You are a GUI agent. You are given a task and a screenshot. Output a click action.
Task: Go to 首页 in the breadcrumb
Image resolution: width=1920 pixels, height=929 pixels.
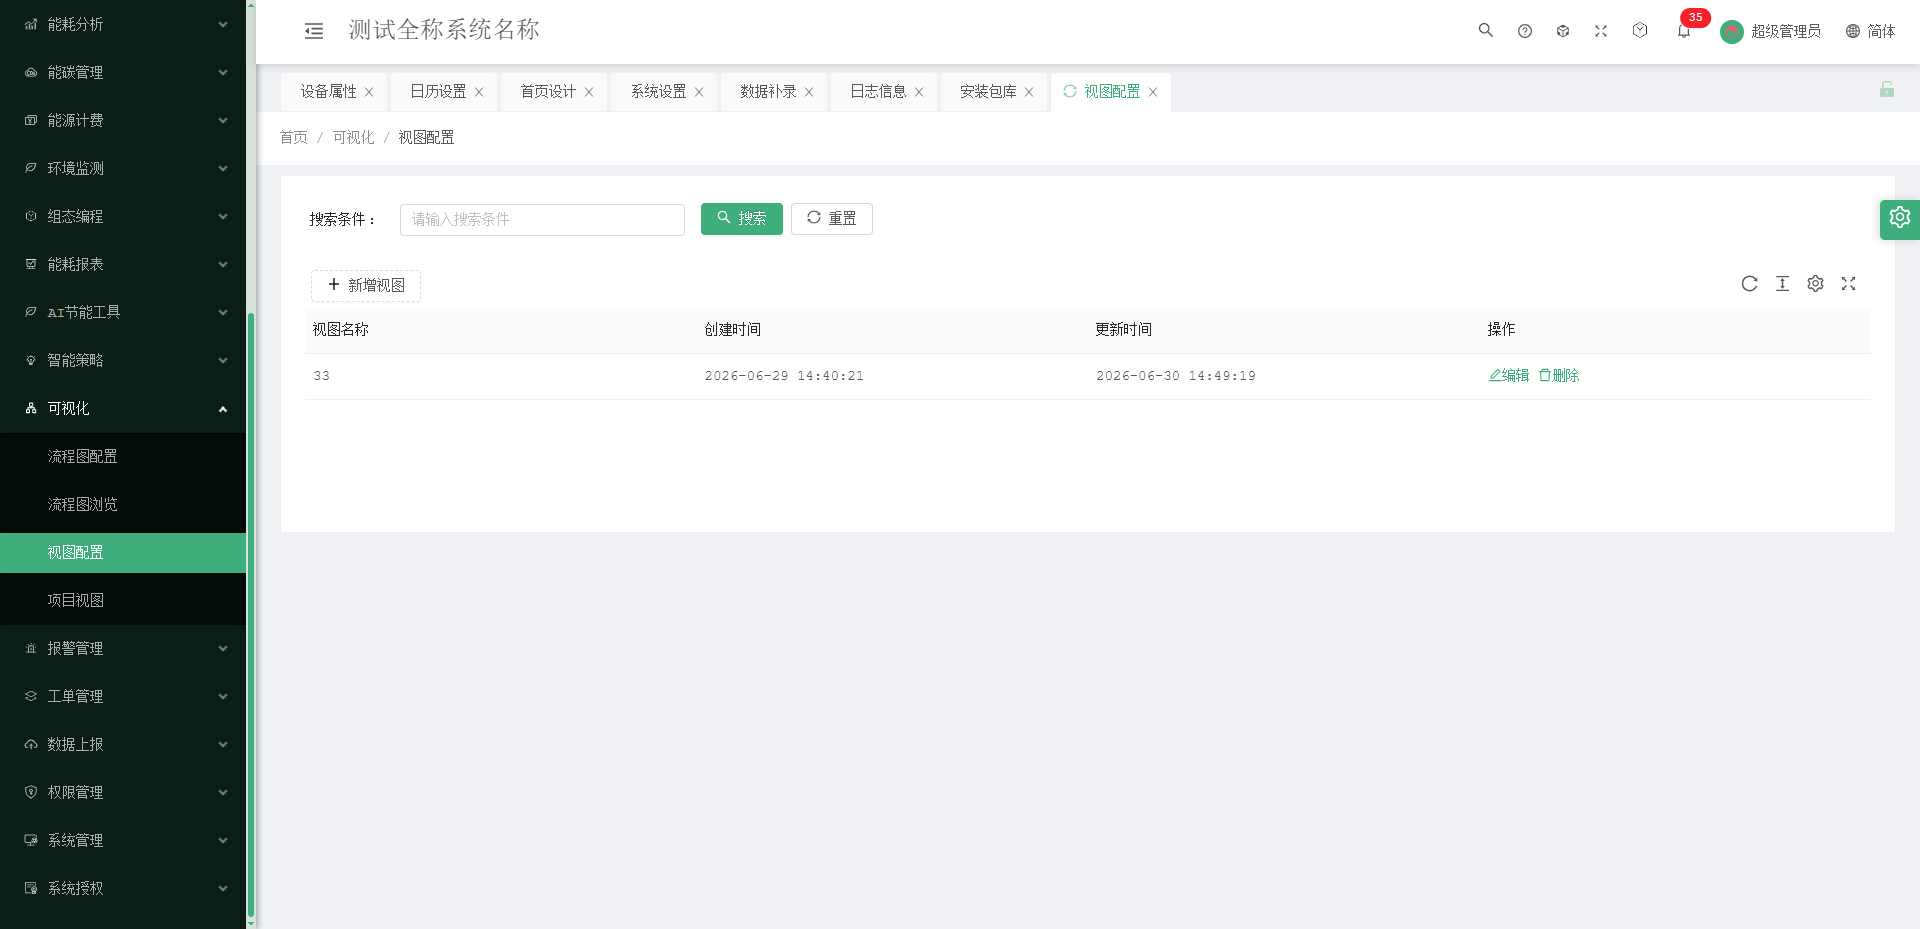293,138
